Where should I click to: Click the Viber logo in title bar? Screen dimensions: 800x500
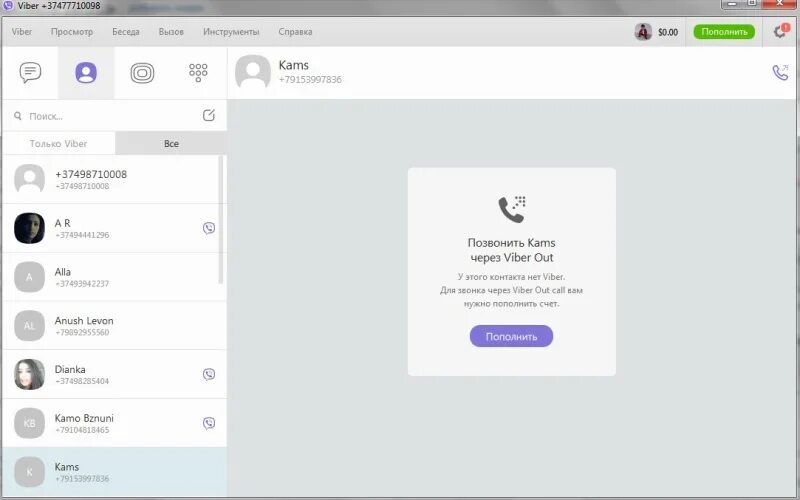(8, 6)
